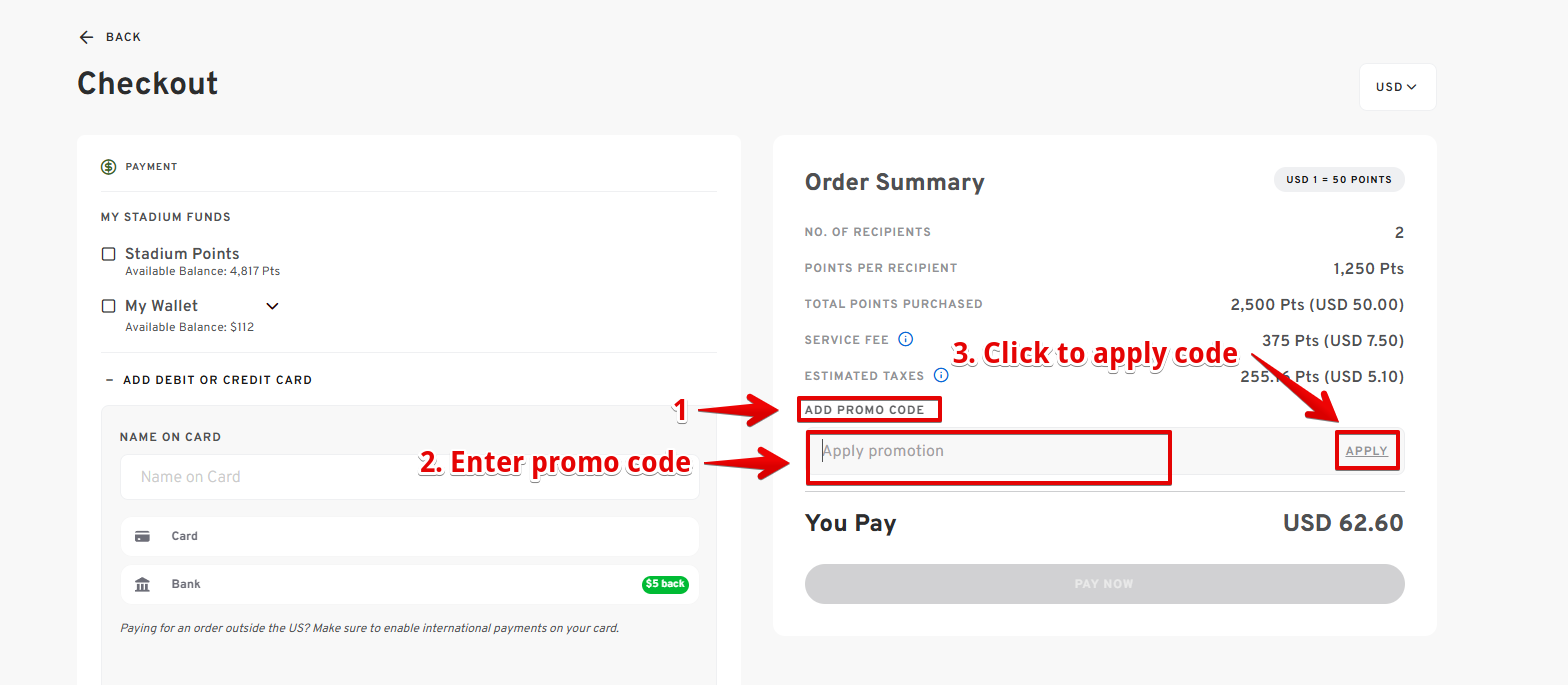
Task: Expand the My Wallet chevron
Action: point(272,306)
